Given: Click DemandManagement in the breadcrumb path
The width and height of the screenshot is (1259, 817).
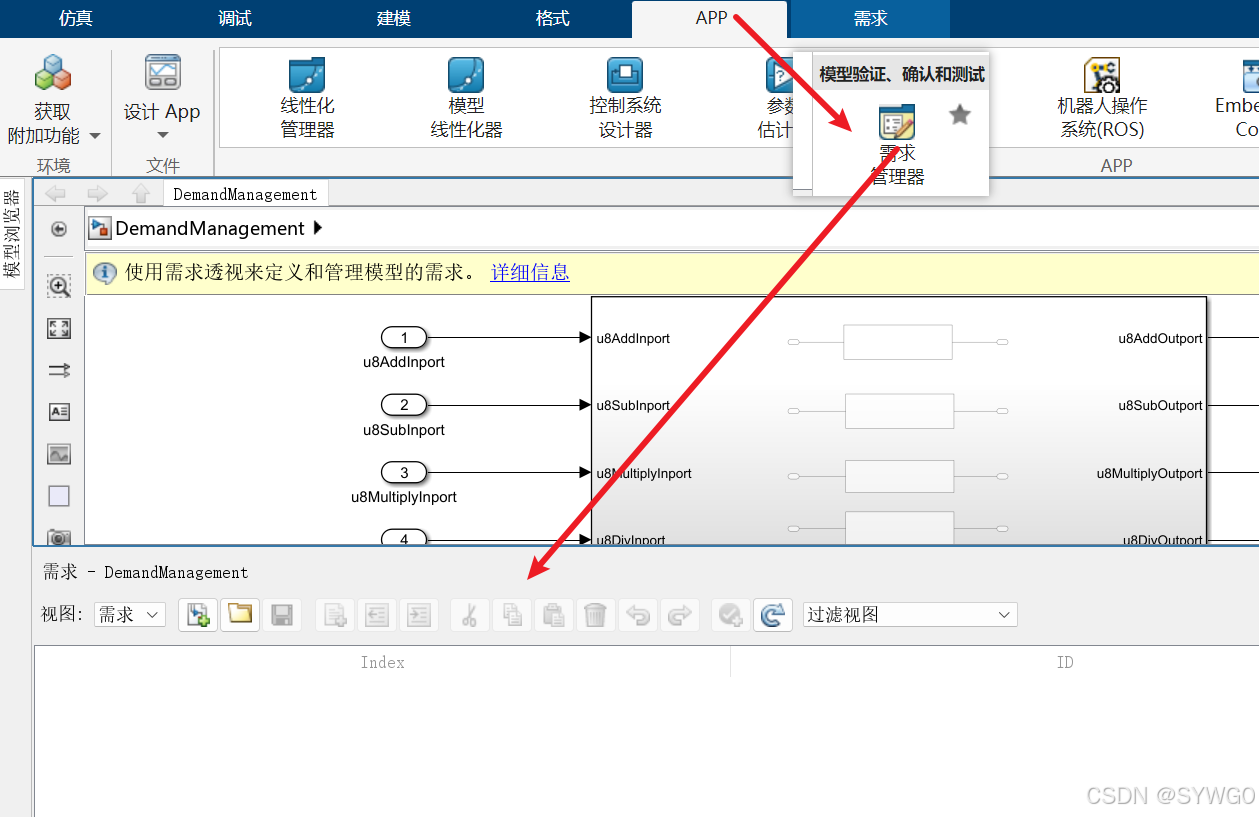Looking at the screenshot, I should [210, 228].
